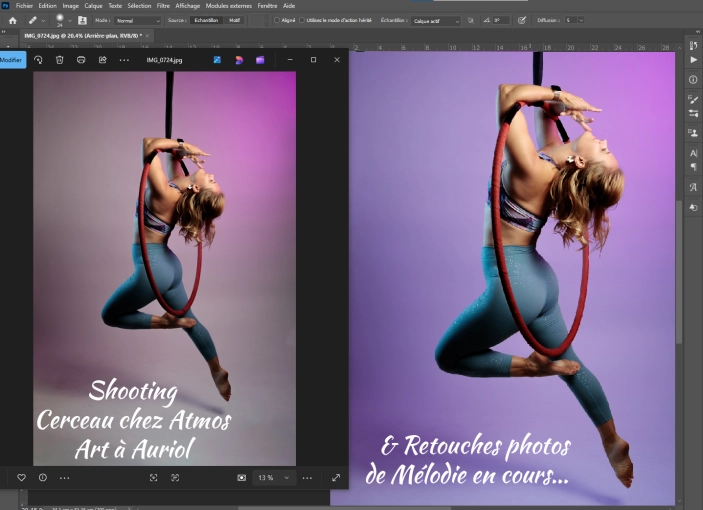Open Photoshop History panel icon
The height and width of the screenshot is (510, 703).
pos(693,45)
